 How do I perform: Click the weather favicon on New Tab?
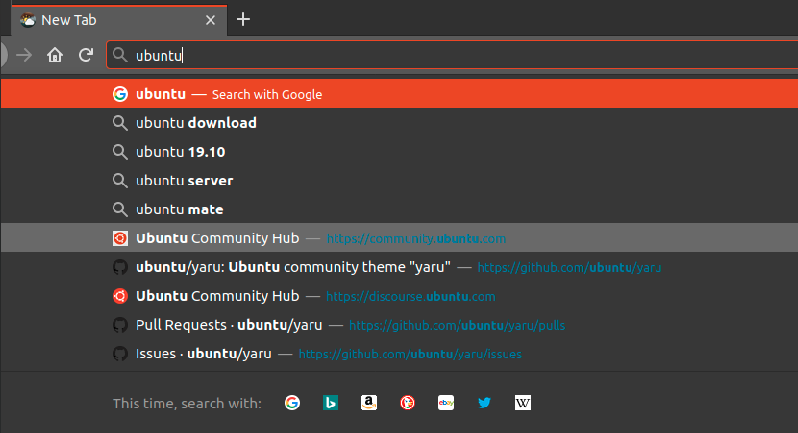point(28,20)
